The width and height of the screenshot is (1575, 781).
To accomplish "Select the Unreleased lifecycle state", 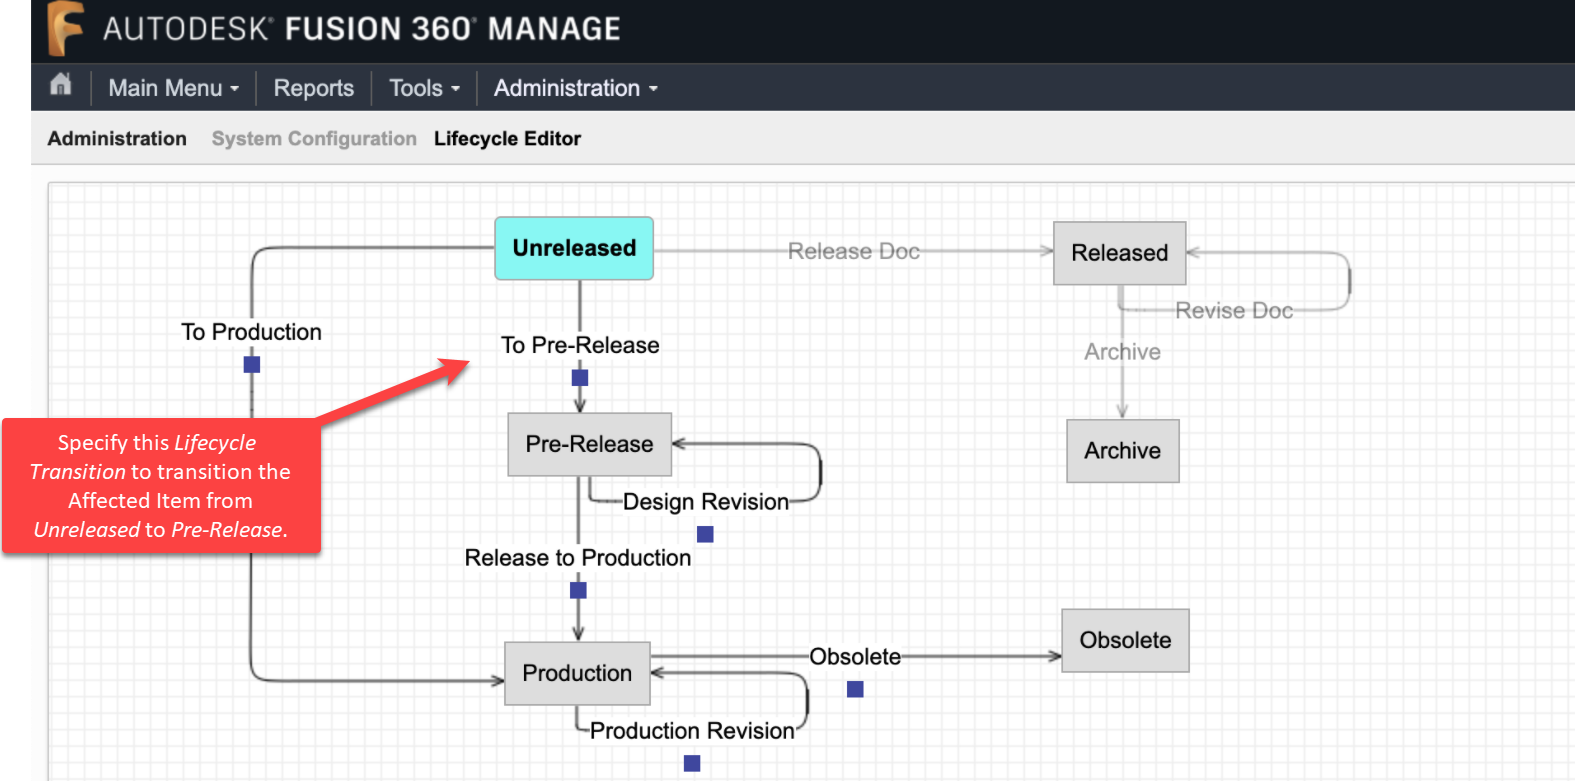I will tap(574, 248).
